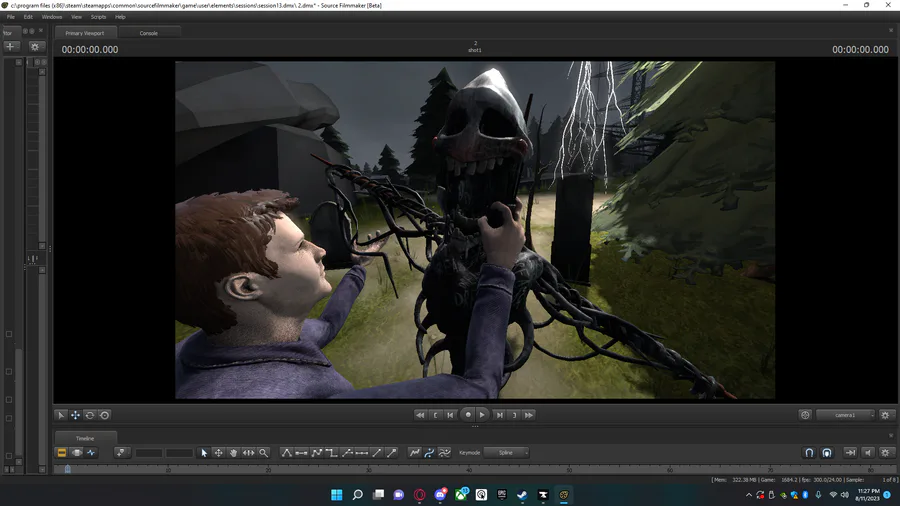Switch to graph editor mode icon
This screenshot has height=506, width=900.
(91, 453)
